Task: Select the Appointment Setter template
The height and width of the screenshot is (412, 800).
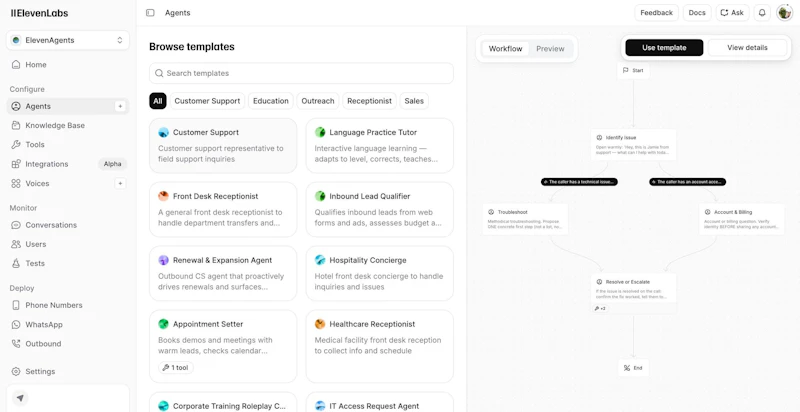Action: pos(223,346)
